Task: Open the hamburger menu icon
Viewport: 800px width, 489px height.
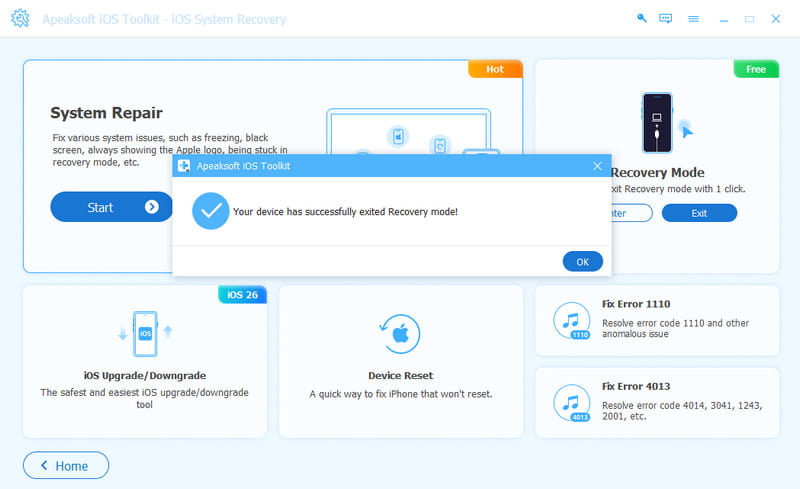Action: 693,19
